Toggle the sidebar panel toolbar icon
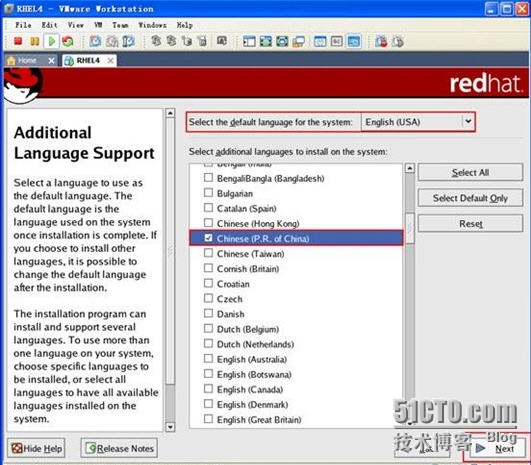 (249, 41)
